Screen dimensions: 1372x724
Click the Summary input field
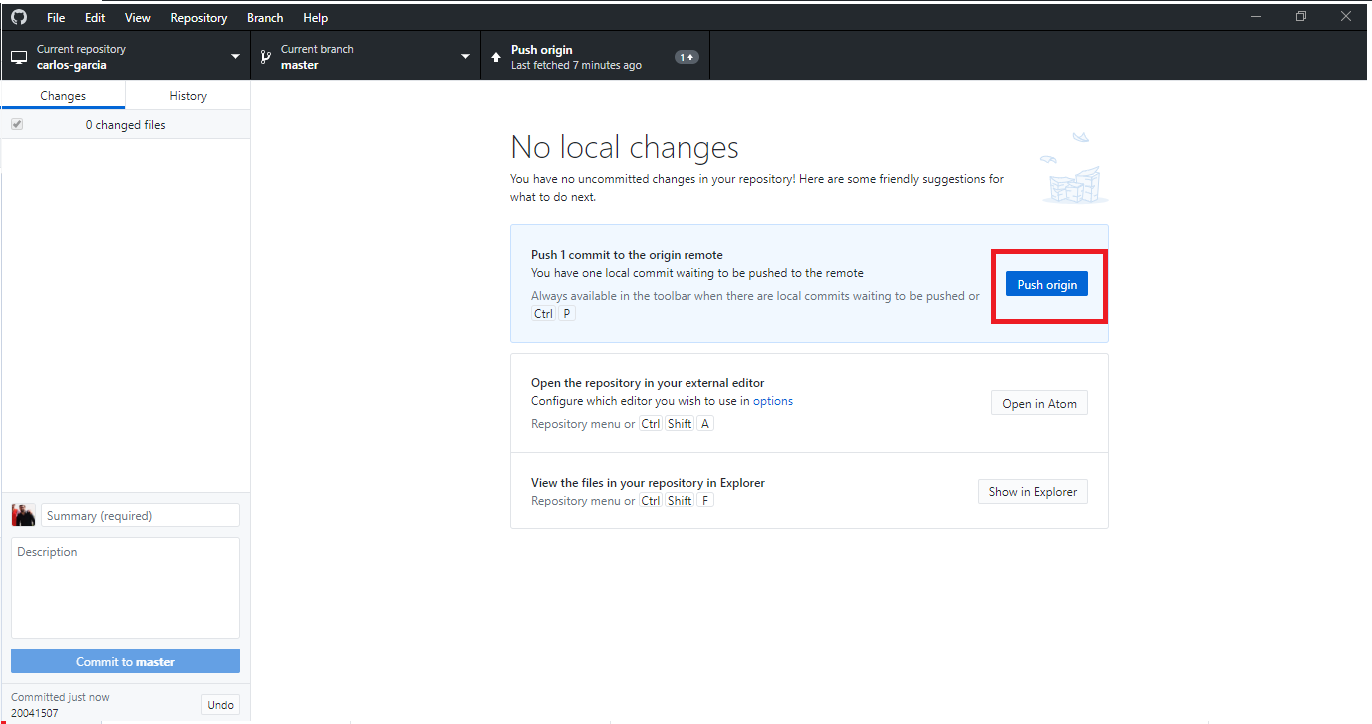[x=140, y=515]
